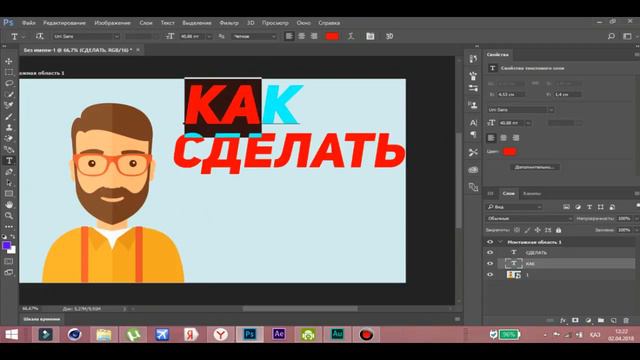Open the layer filter kind dropdown
640x360 pixels.
pyautogui.click(x=514, y=207)
